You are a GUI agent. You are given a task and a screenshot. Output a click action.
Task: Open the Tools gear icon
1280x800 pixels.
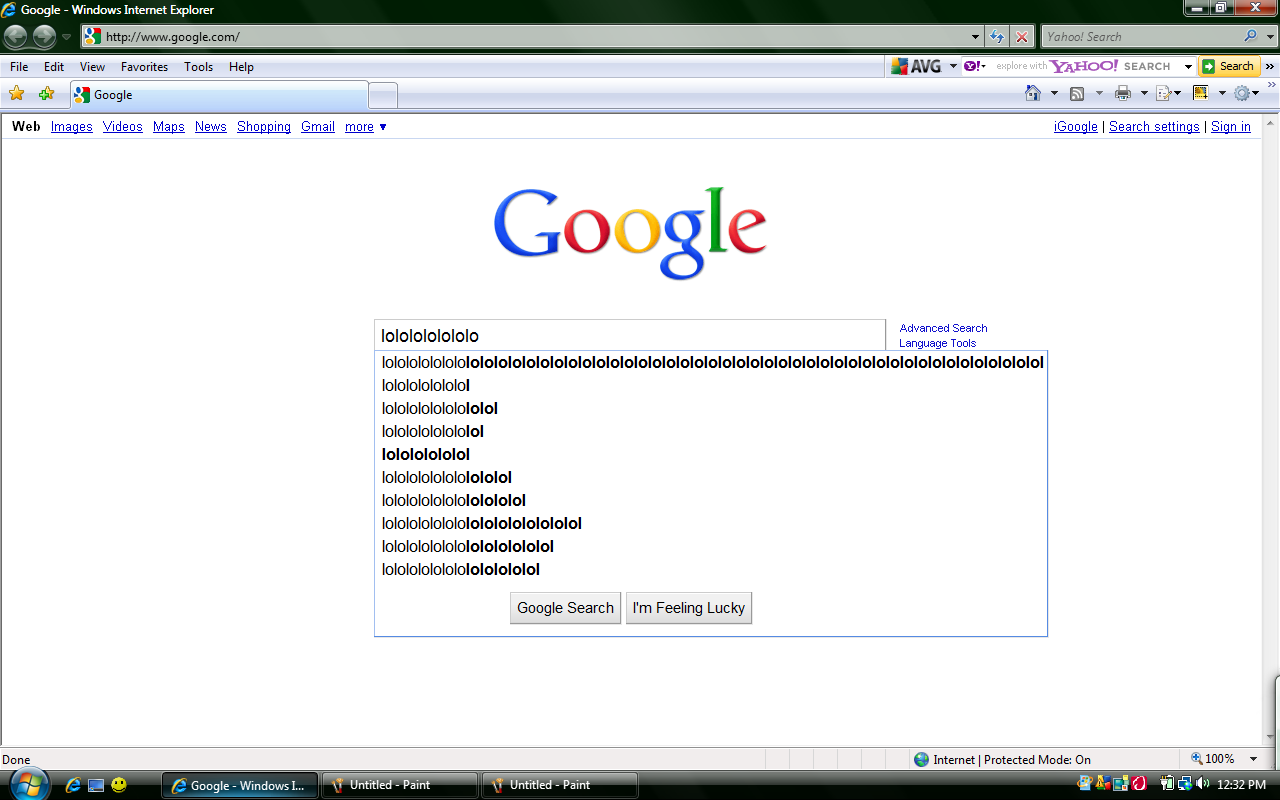1243,92
